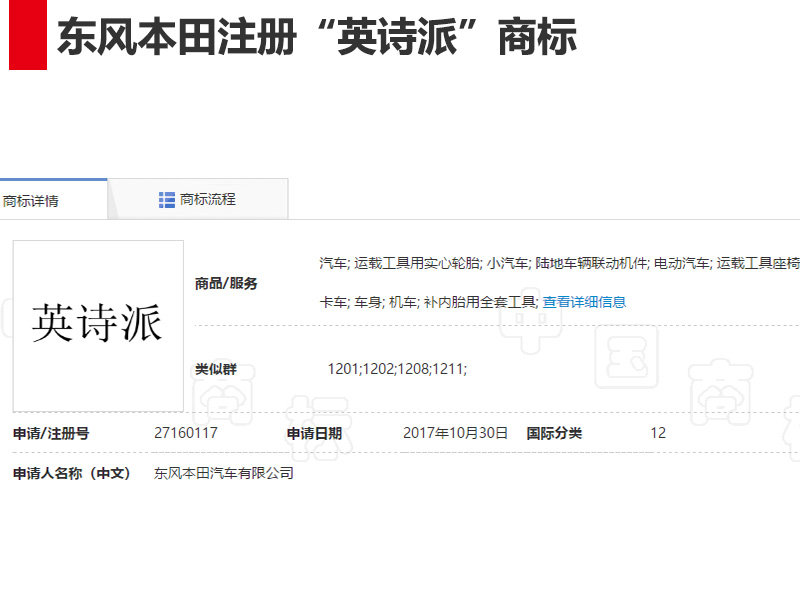The height and width of the screenshot is (600, 800).
Task: Click the 申请人名称（中文） label
Action: click(72, 473)
